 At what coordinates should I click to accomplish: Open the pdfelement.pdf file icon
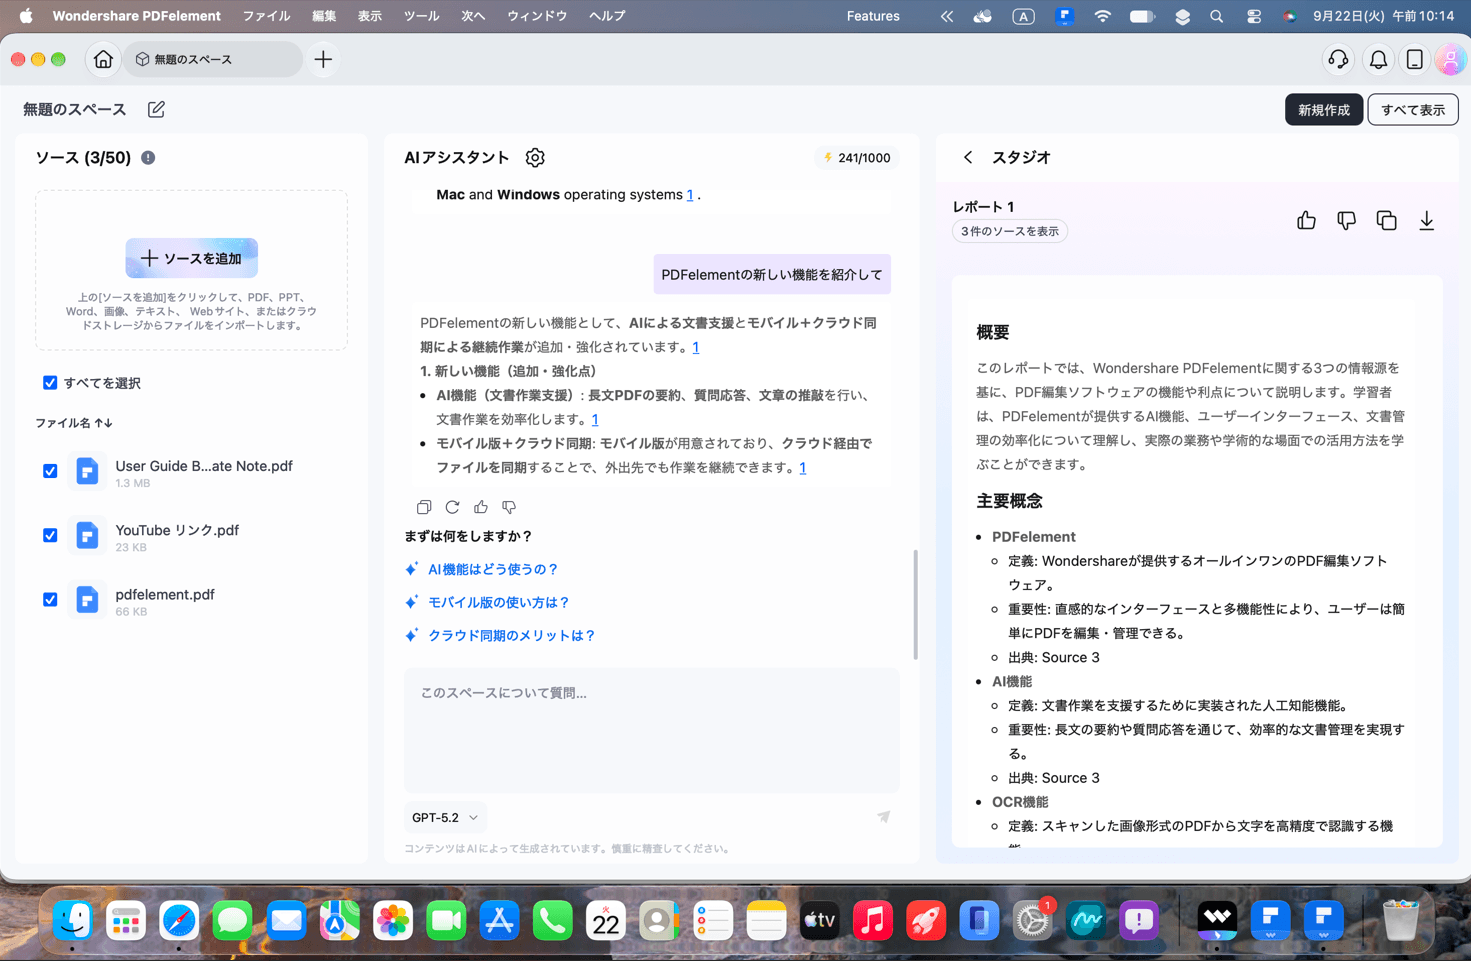[x=87, y=599]
